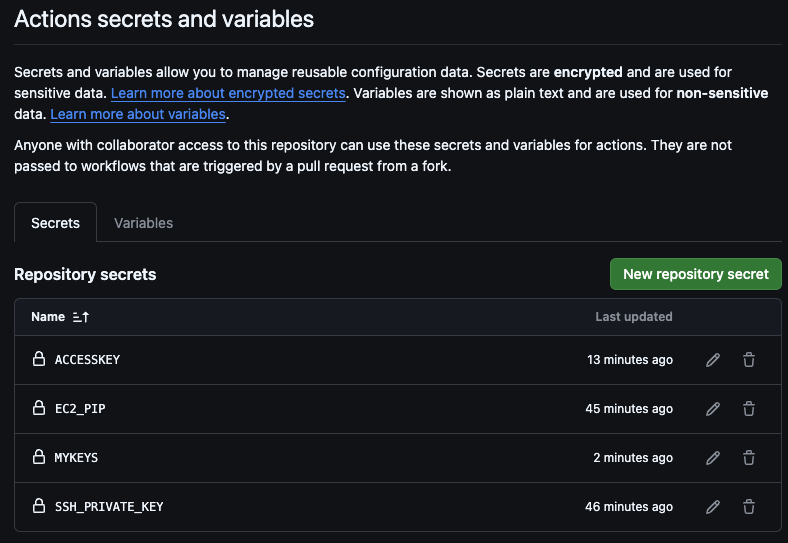Delete the ACCESSKEY secret with trash icon
The height and width of the screenshot is (543, 788).
click(x=748, y=360)
